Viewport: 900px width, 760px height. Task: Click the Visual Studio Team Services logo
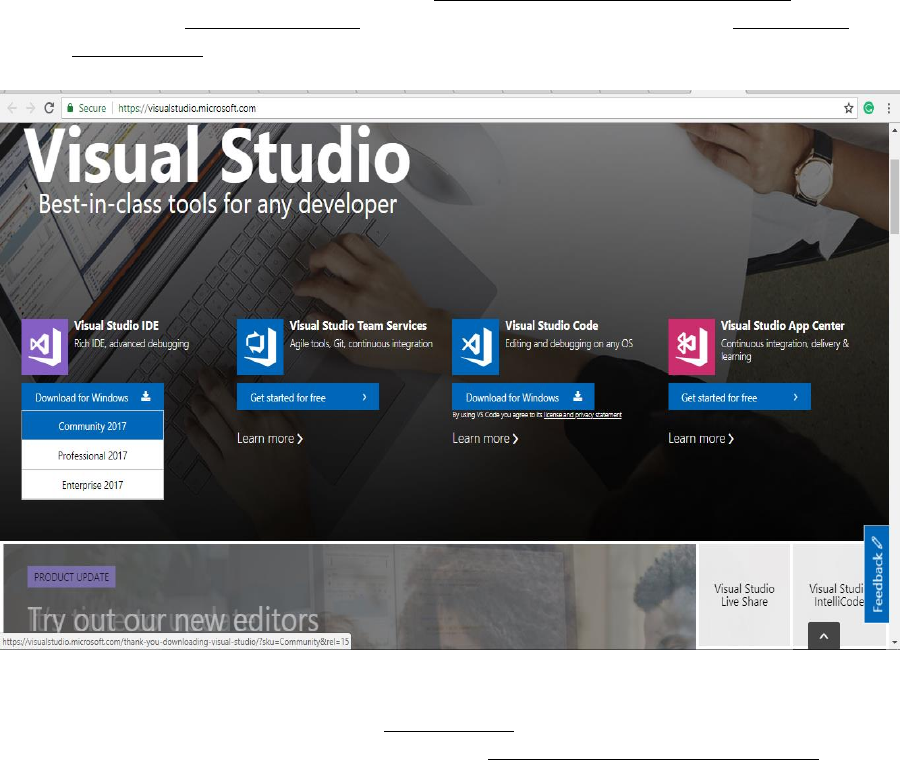click(x=260, y=347)
